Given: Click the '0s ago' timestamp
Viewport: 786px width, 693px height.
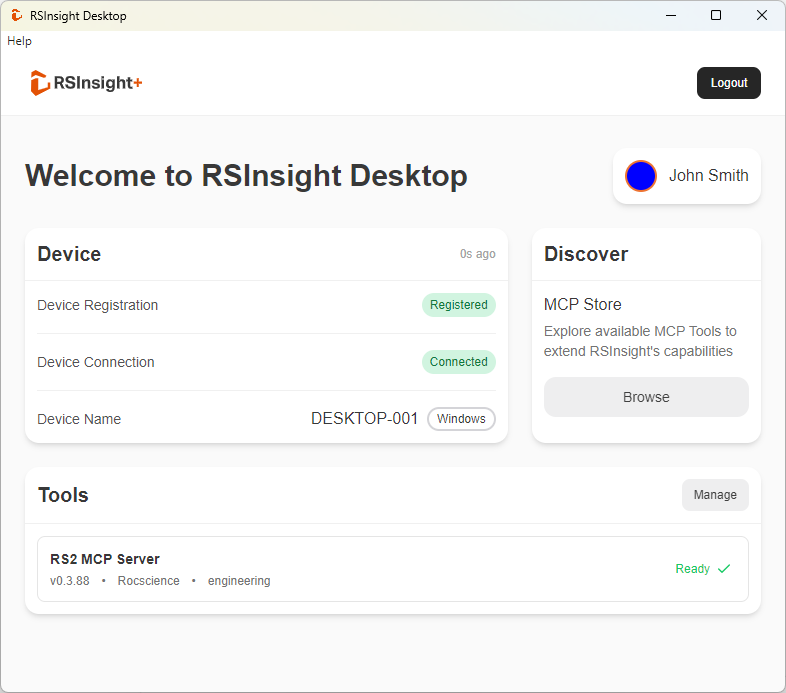Looking at the screenshot, I should pyautogui.click(x=477, y=254).
